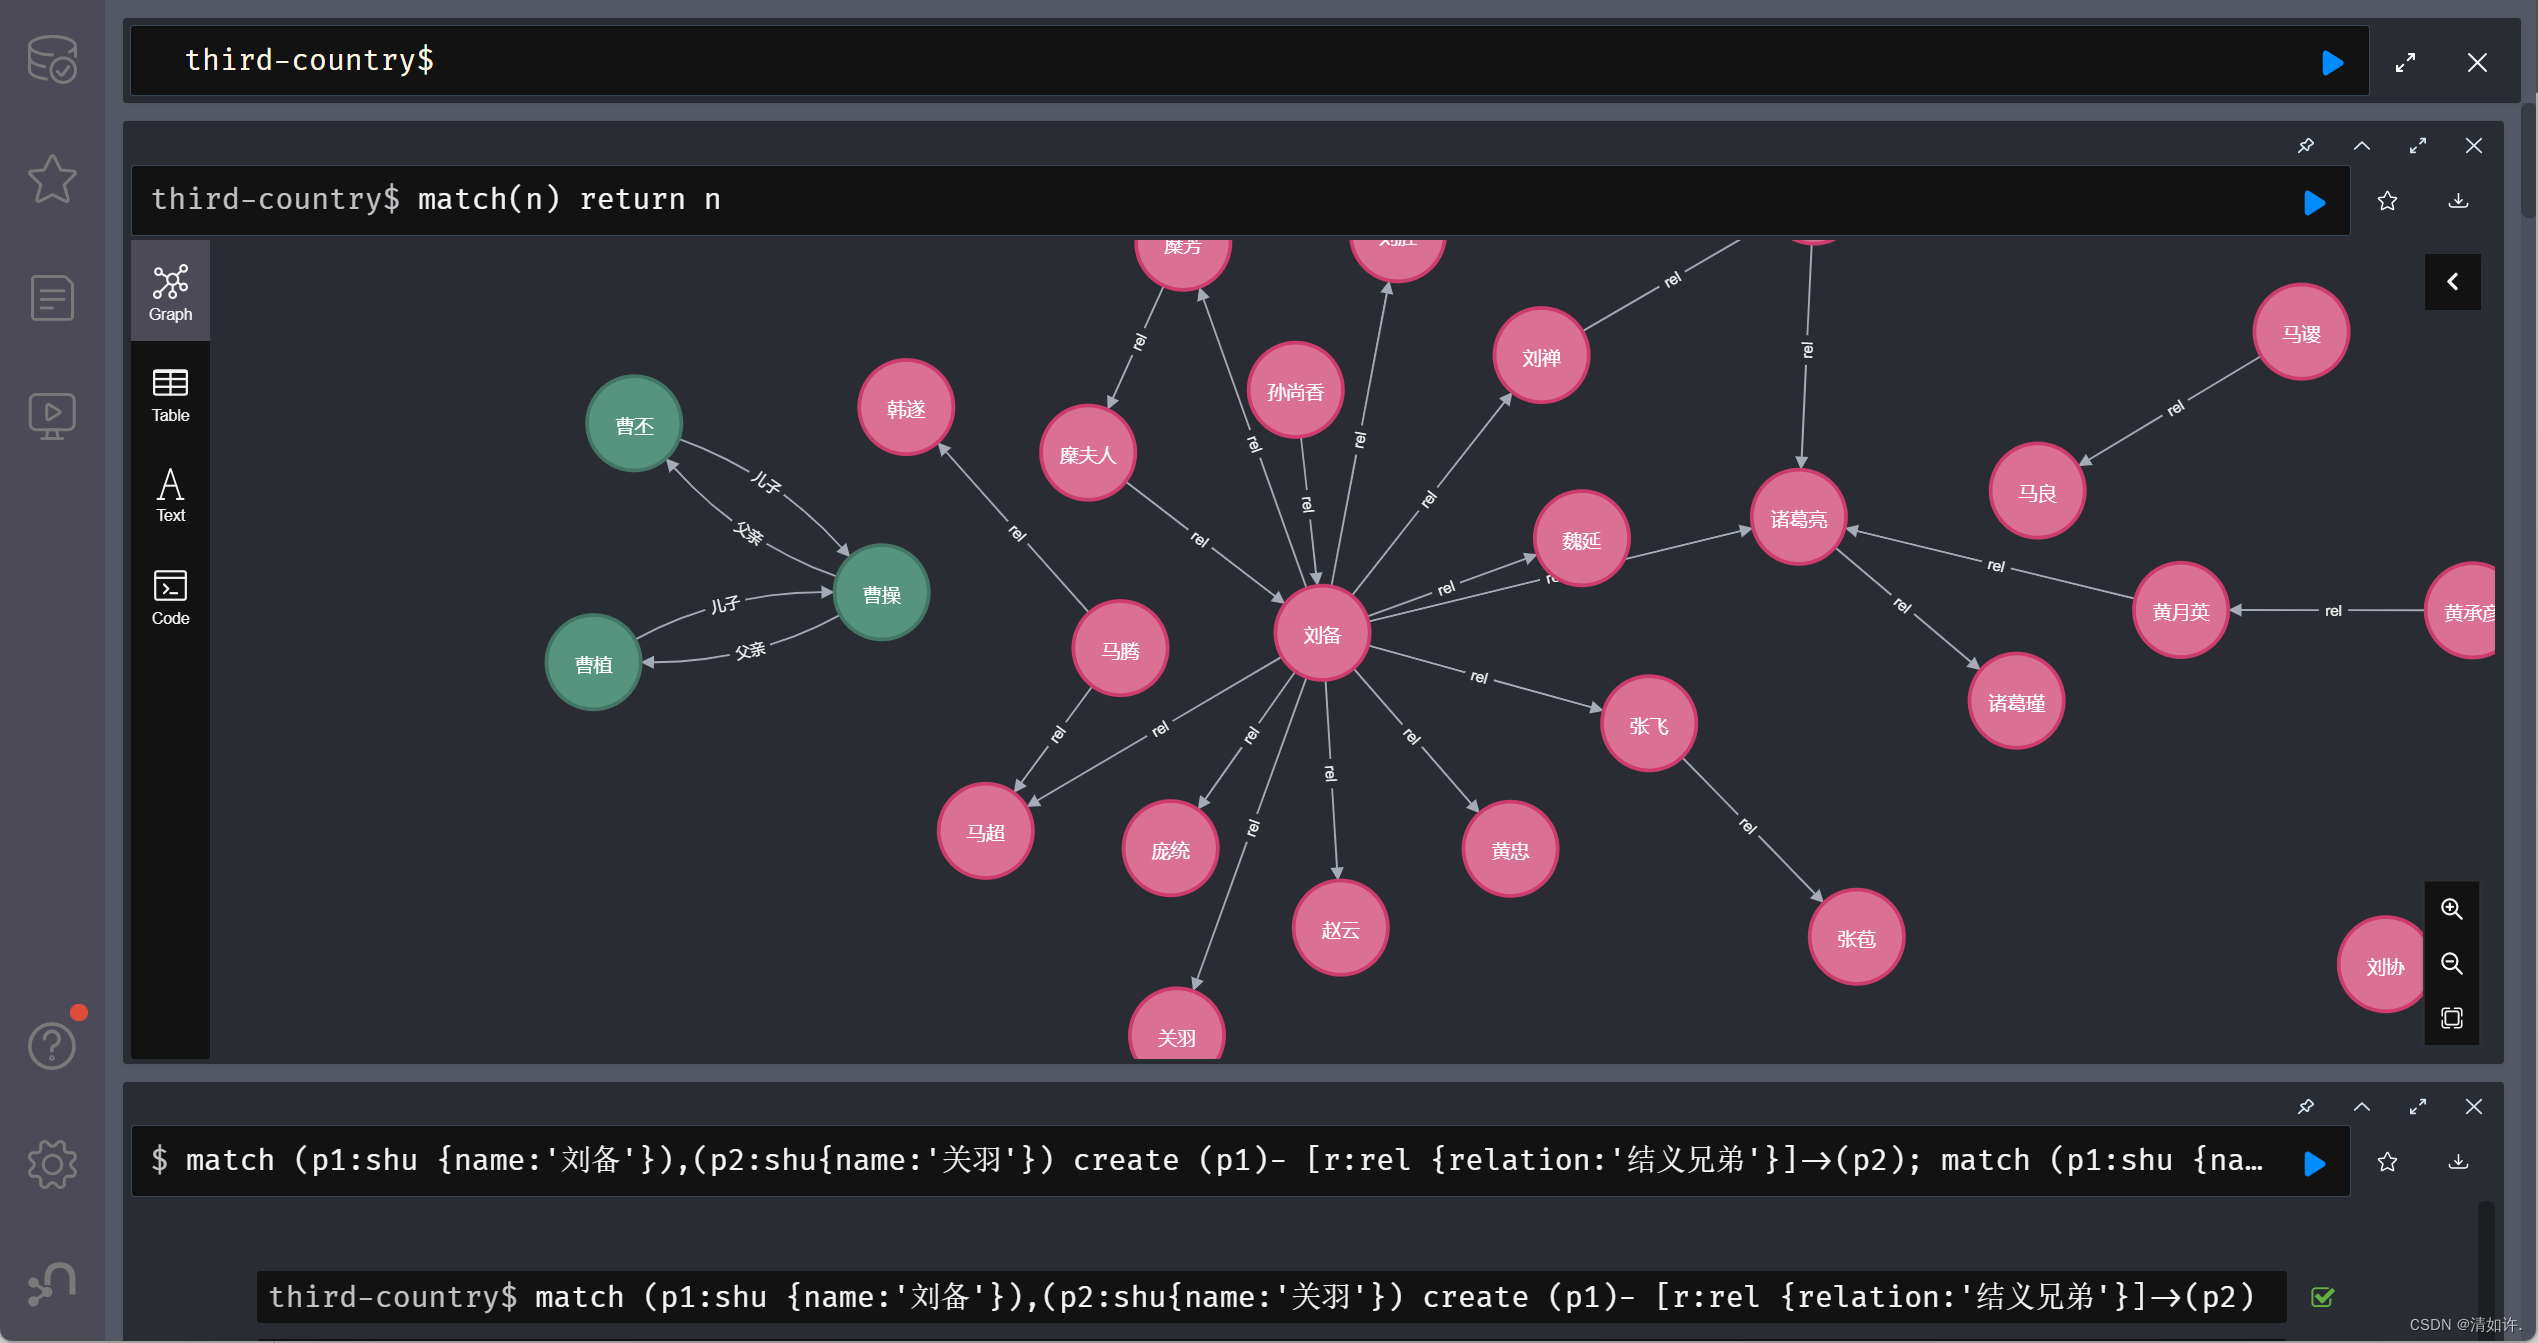Switch to Table view

tap(170, 395)
